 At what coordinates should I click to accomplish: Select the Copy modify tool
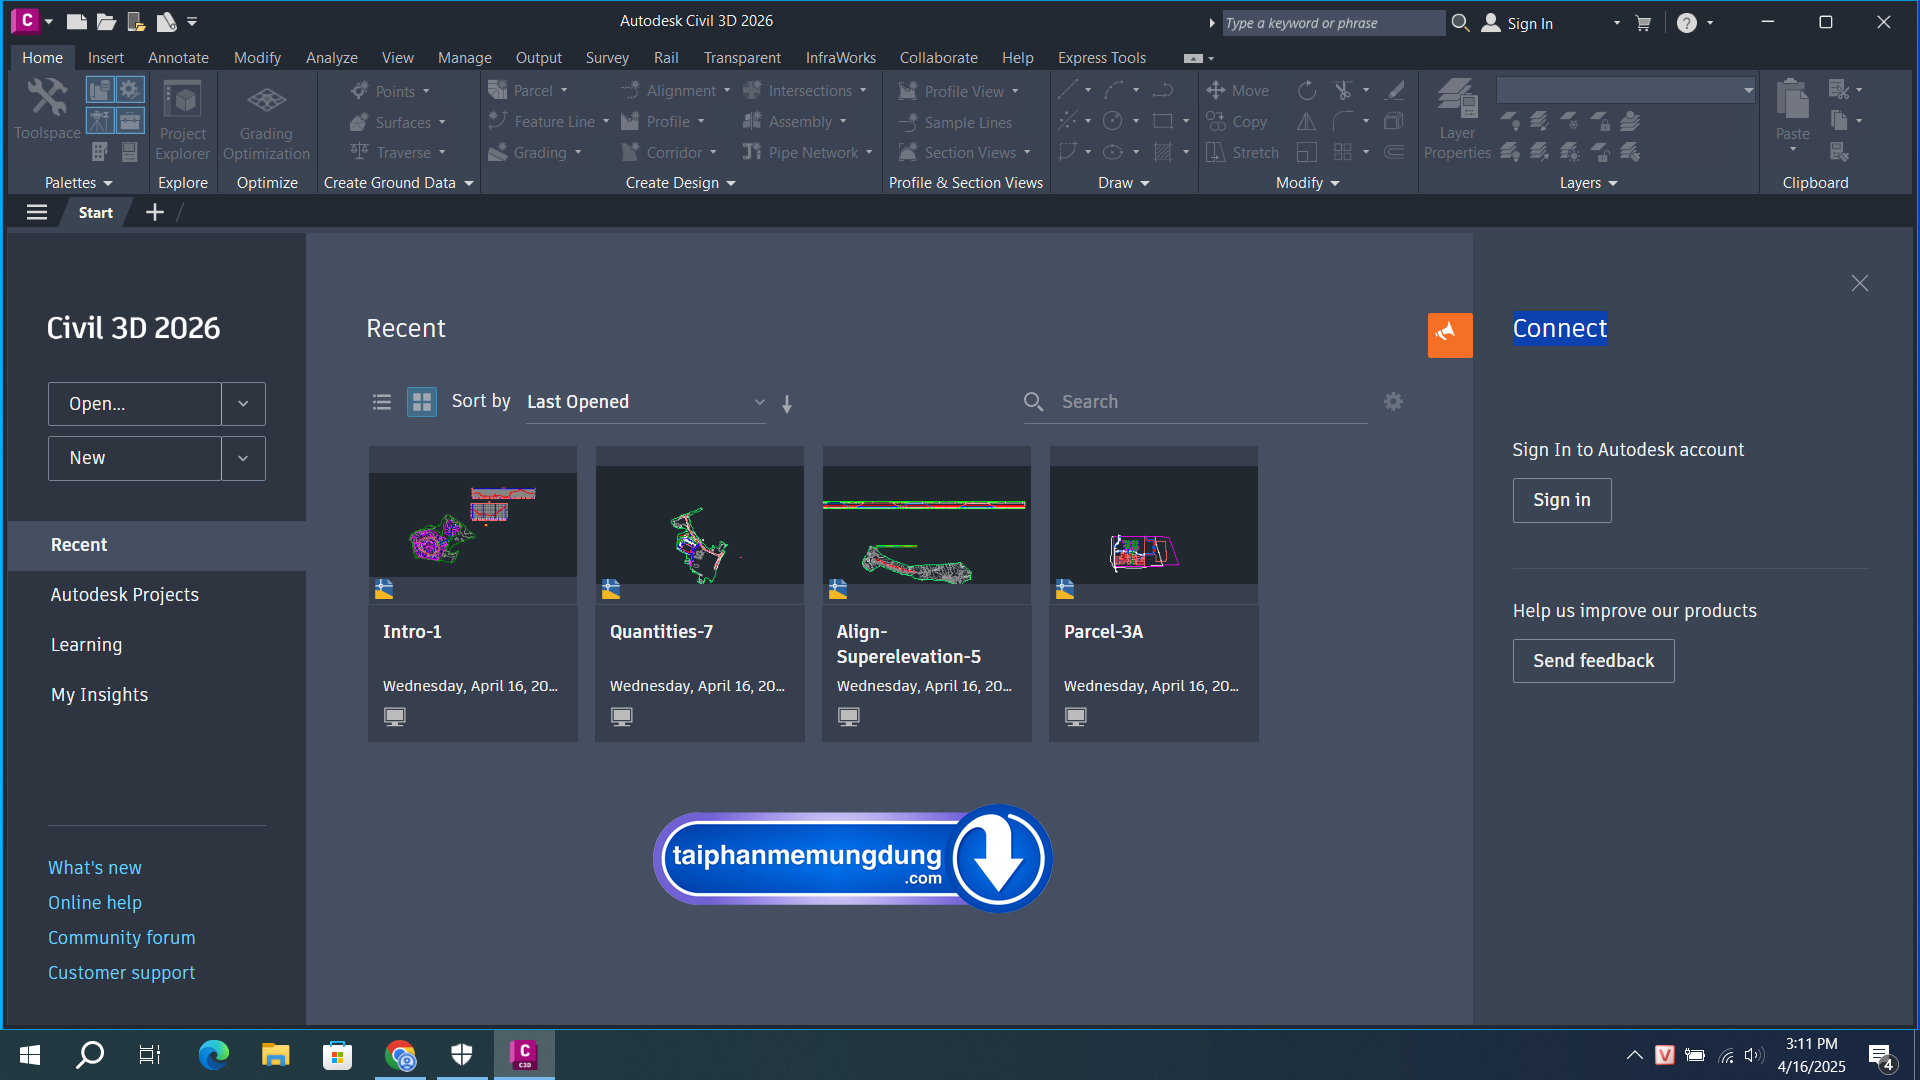pos(1237,122)
